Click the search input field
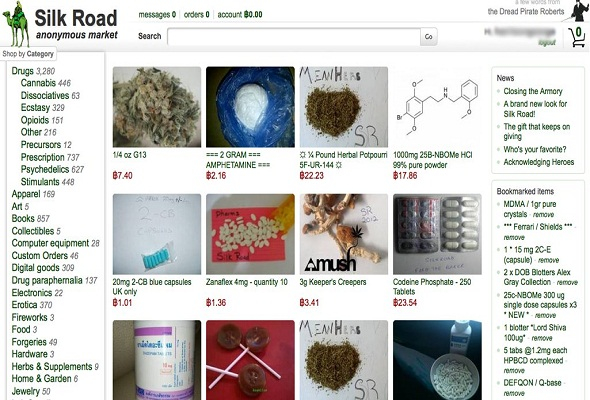 (294, 37)
